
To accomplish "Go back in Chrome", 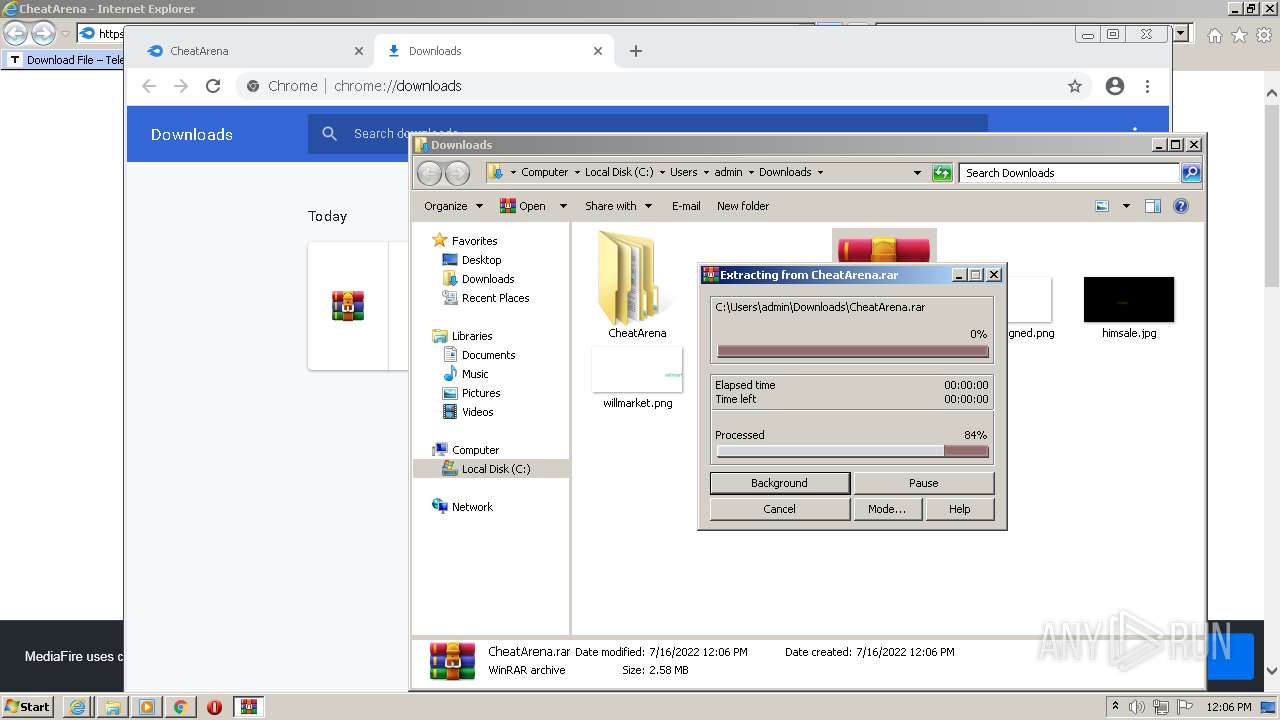I will coord(149,86).
